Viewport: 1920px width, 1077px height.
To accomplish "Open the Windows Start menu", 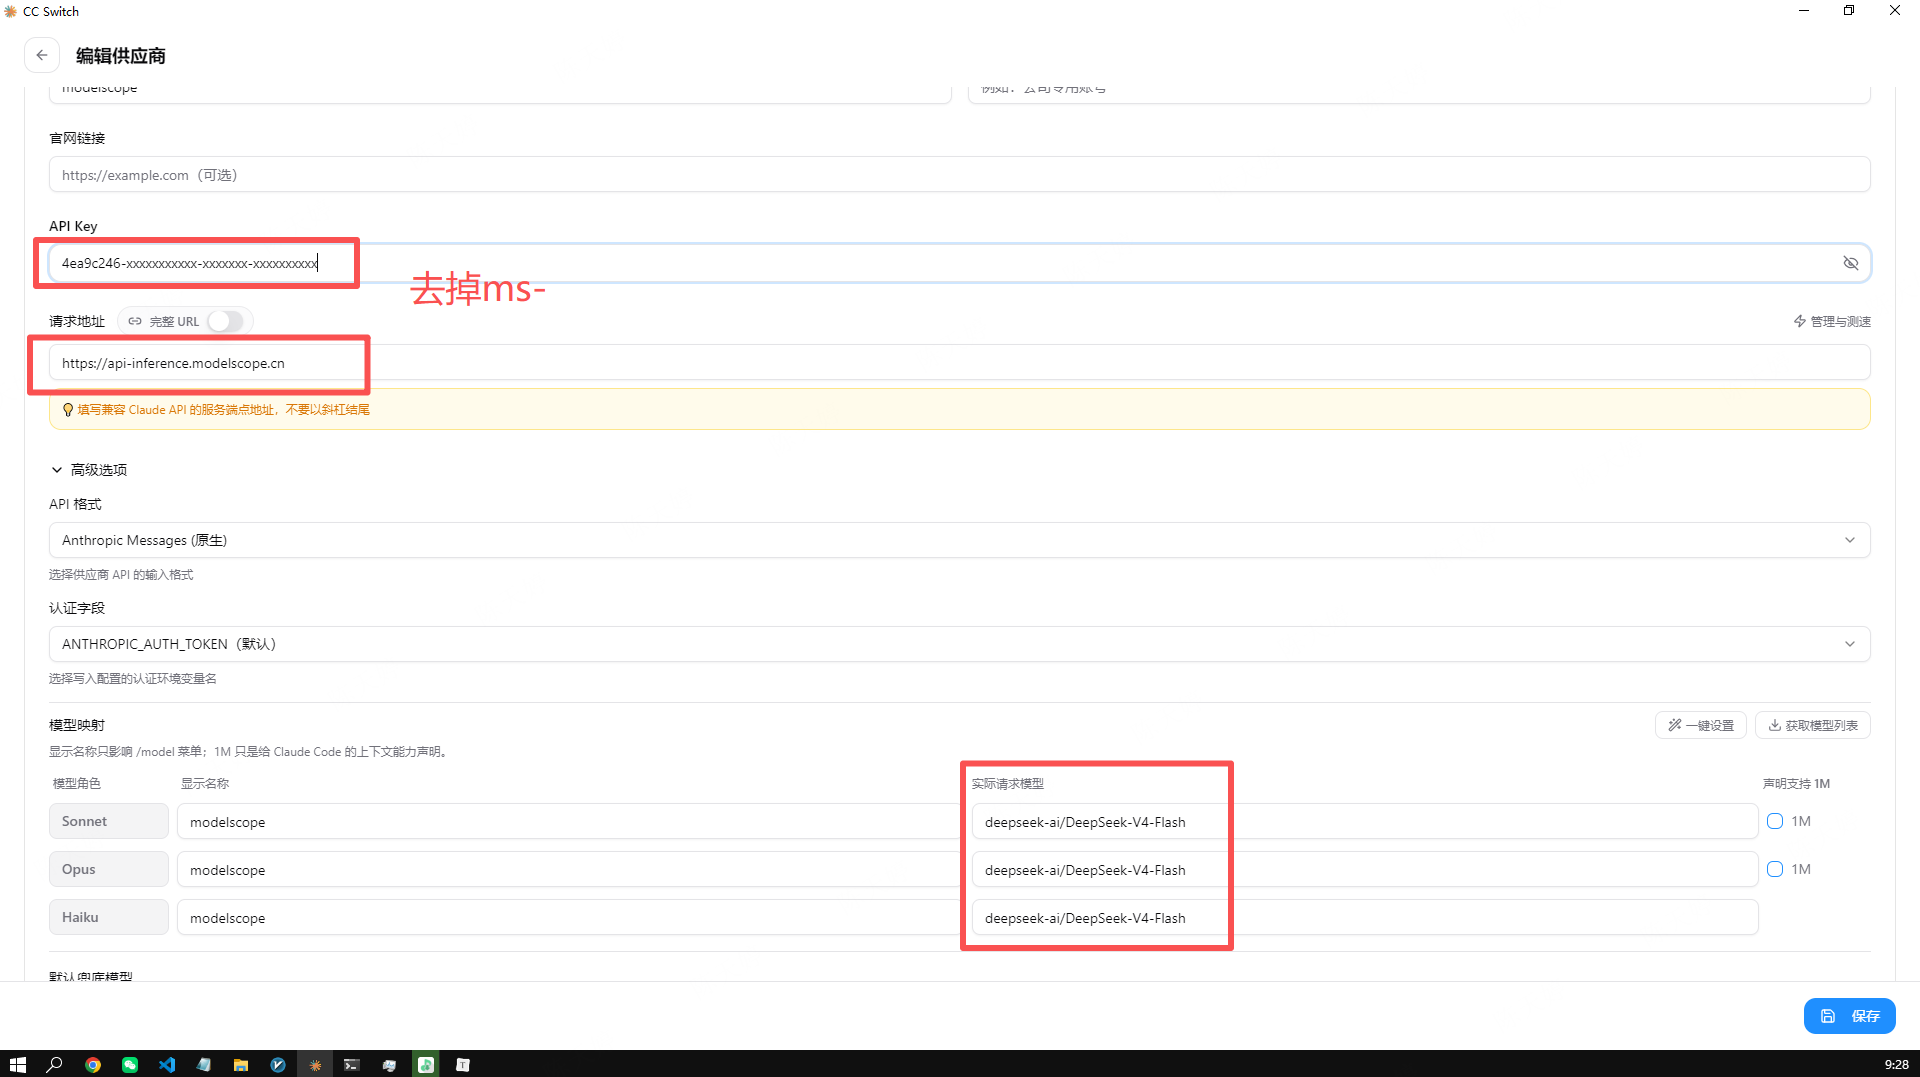I will (x=17, y=1065).
